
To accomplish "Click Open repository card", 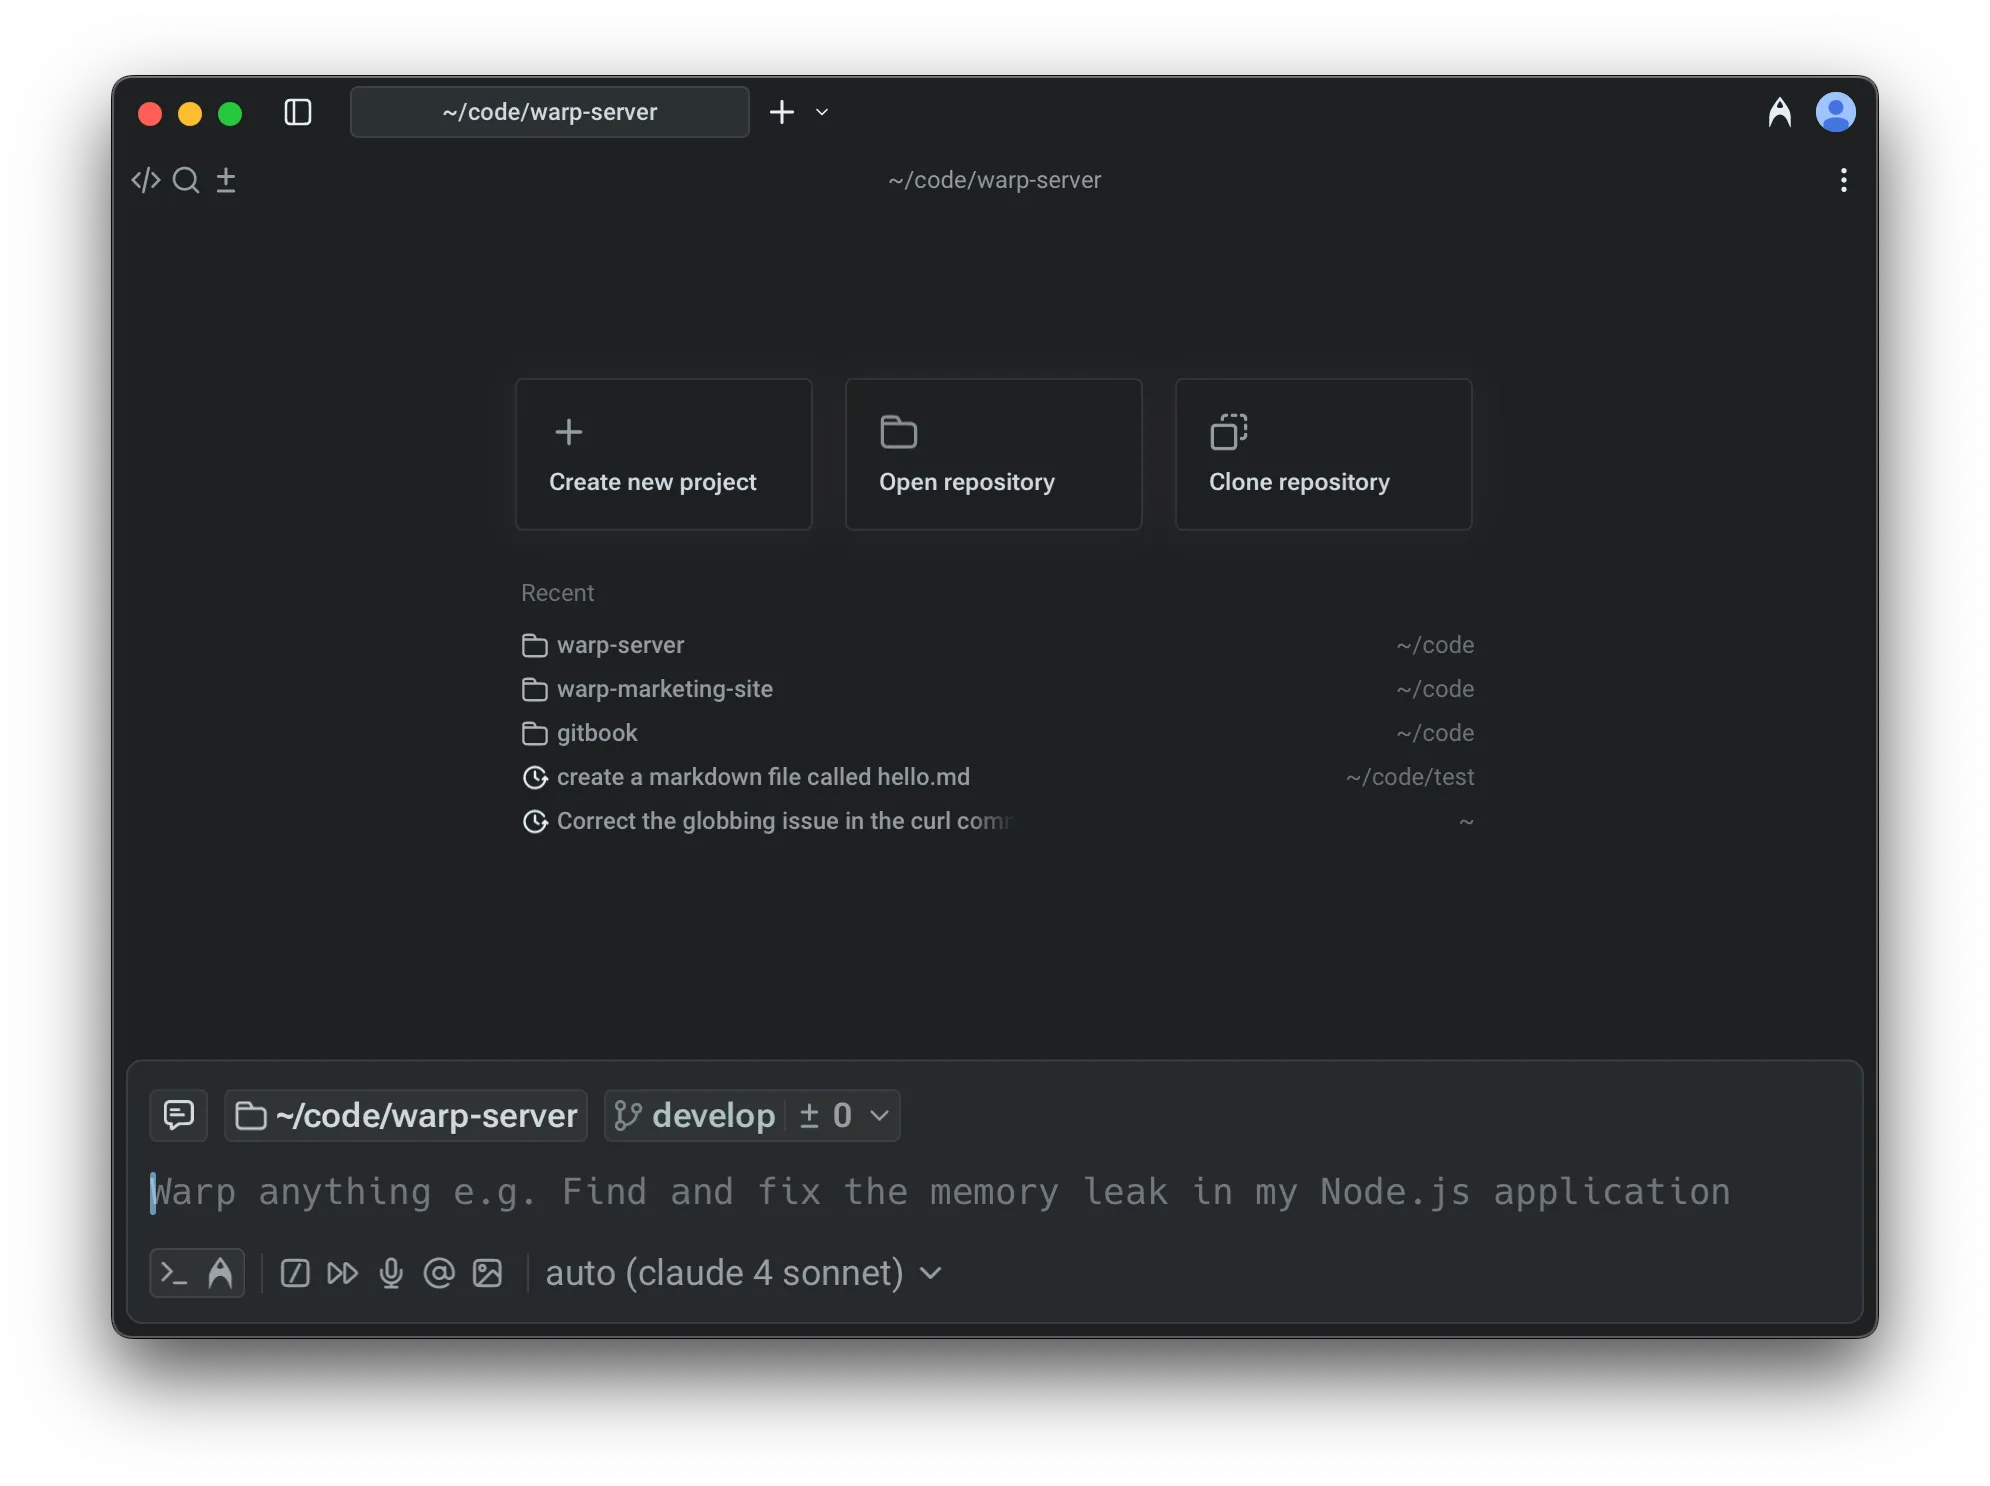I will coord(994,454).
